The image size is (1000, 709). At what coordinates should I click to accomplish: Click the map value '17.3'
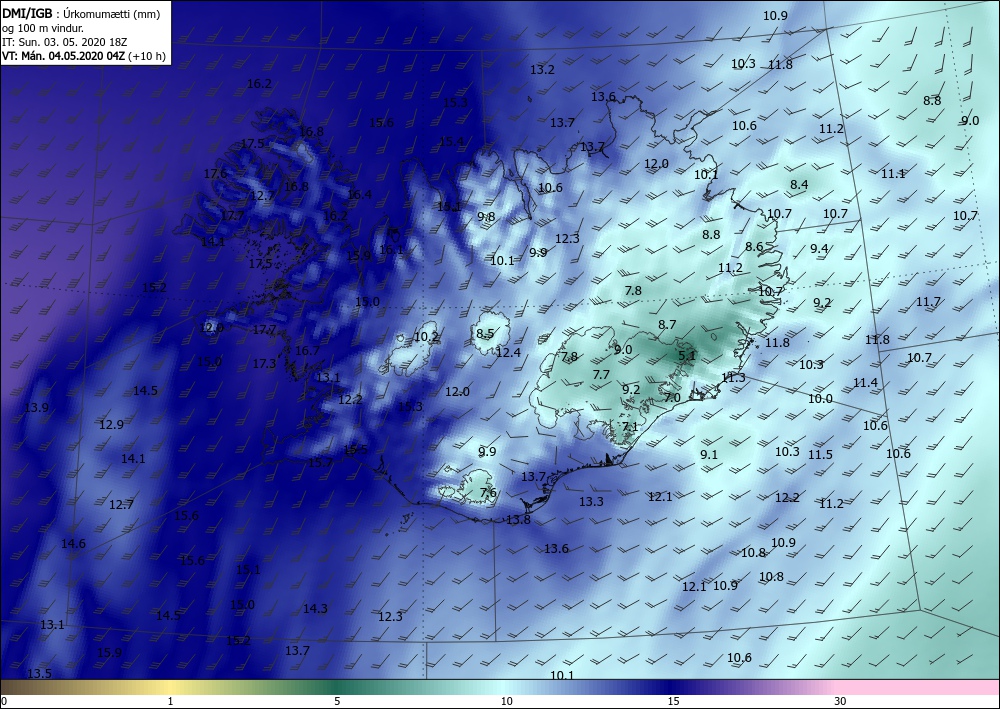point(265,364)
